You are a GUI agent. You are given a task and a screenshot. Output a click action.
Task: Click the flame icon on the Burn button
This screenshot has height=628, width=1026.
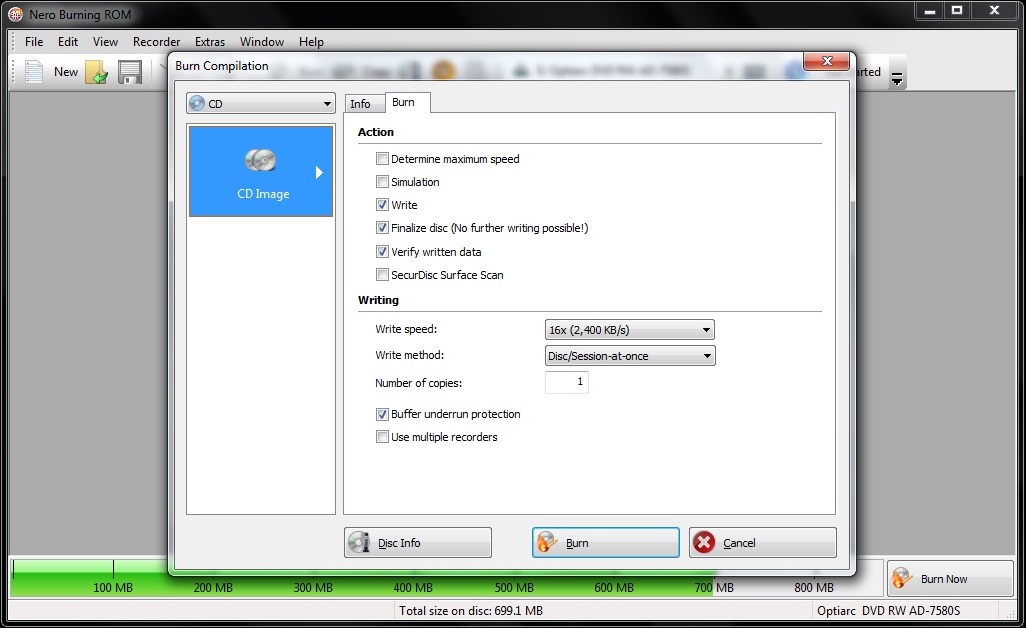(547, 542)
